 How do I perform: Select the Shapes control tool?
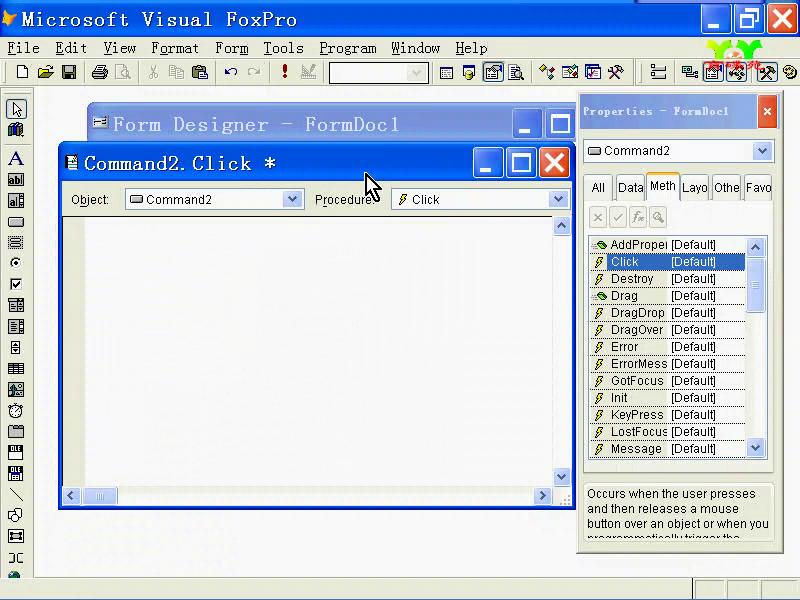(x=16, y=515)
